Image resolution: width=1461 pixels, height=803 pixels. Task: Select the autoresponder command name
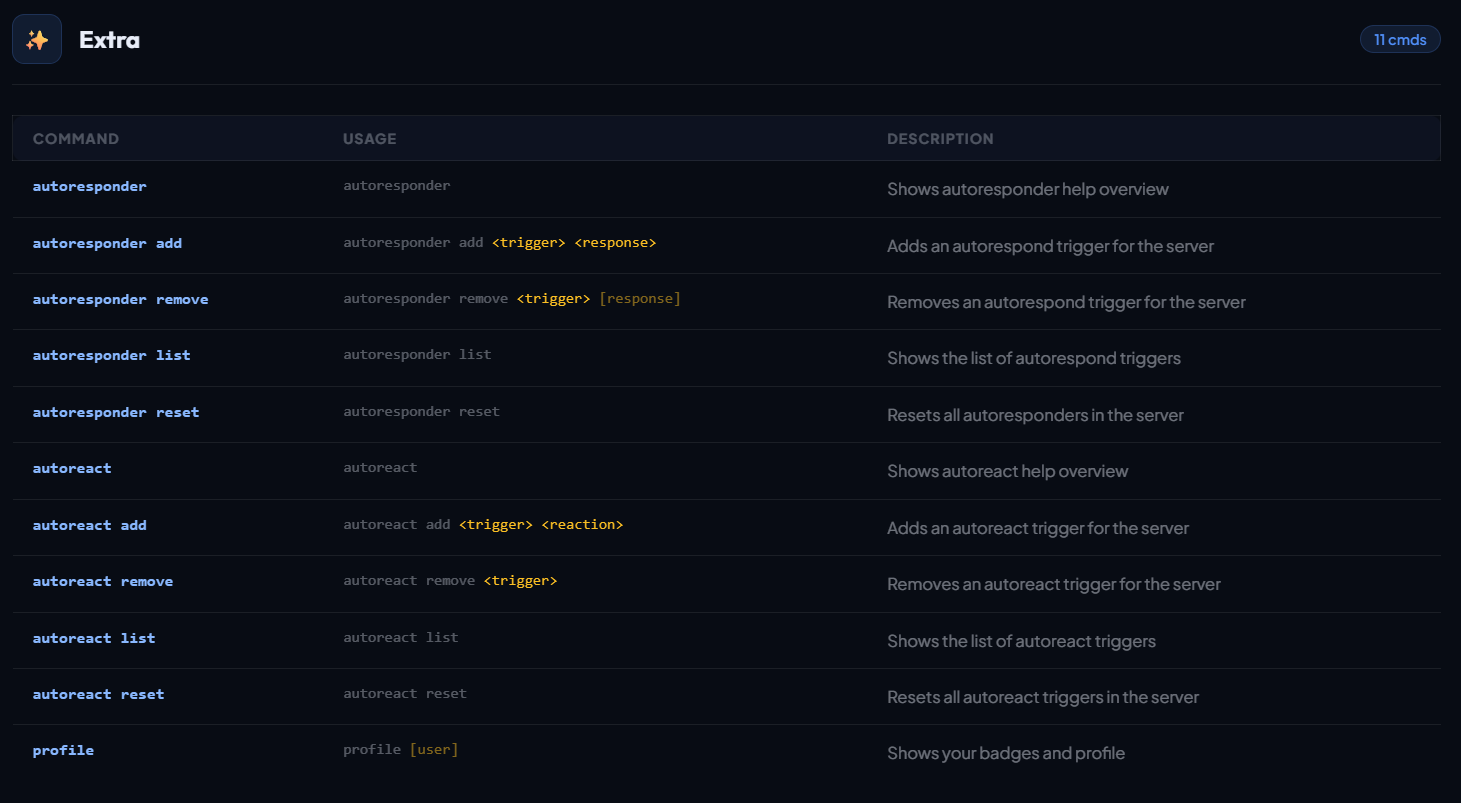[89, 186]
